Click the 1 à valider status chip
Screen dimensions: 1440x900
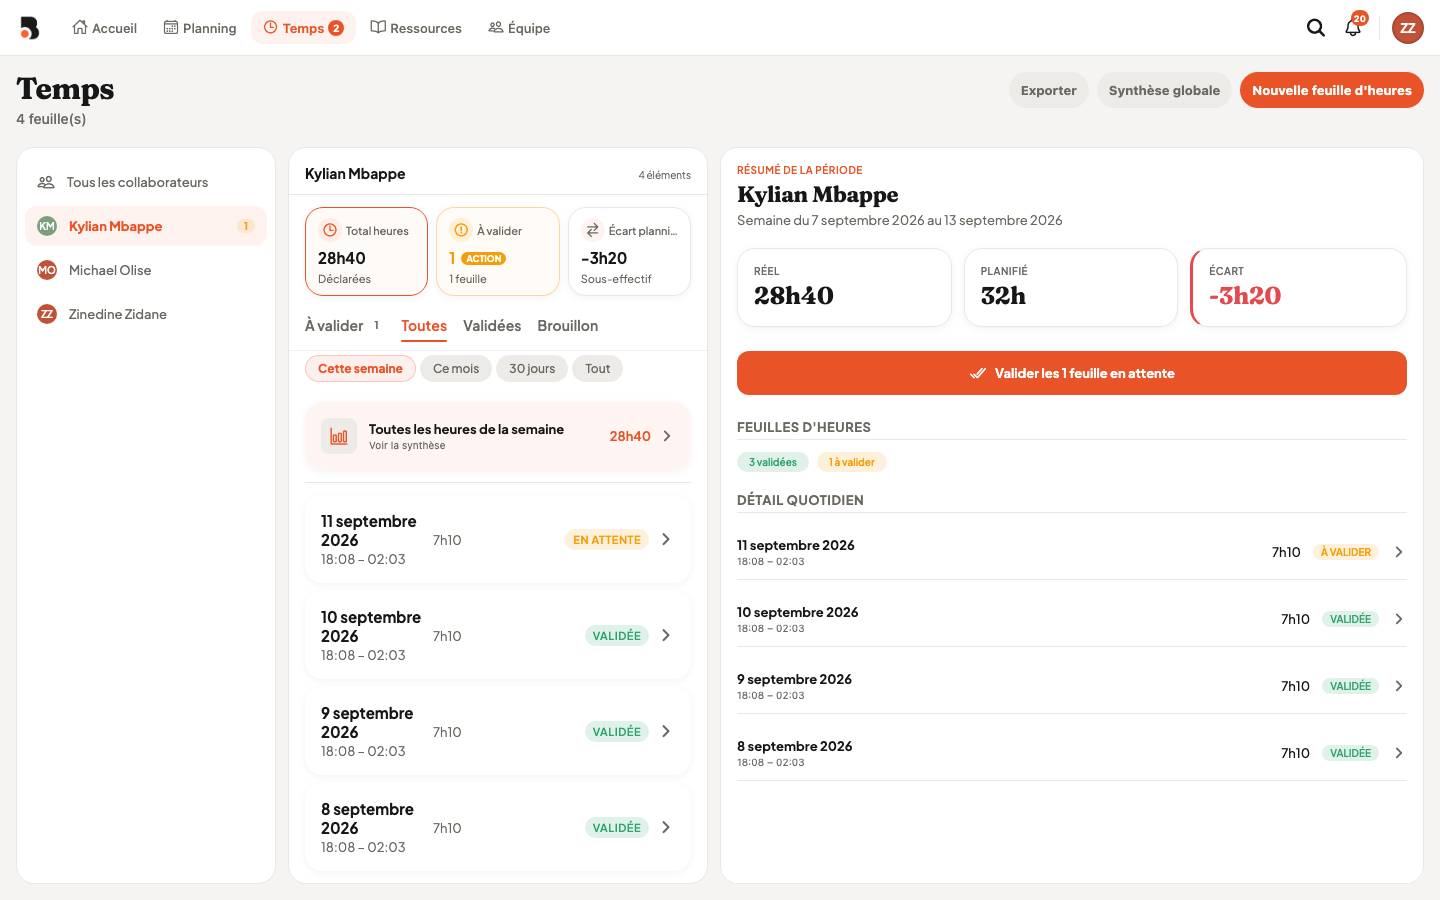(x=852, y=462)
